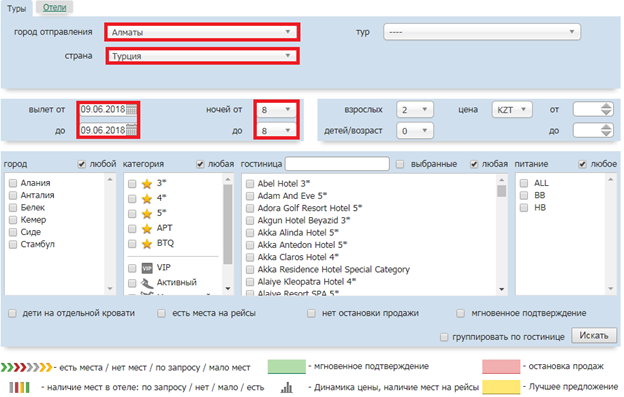The height and width of the screenshot is (397, 624).
Task: Click the hotel availability bars legend icon
Action: pyautogui.click(x=20, y=387)
